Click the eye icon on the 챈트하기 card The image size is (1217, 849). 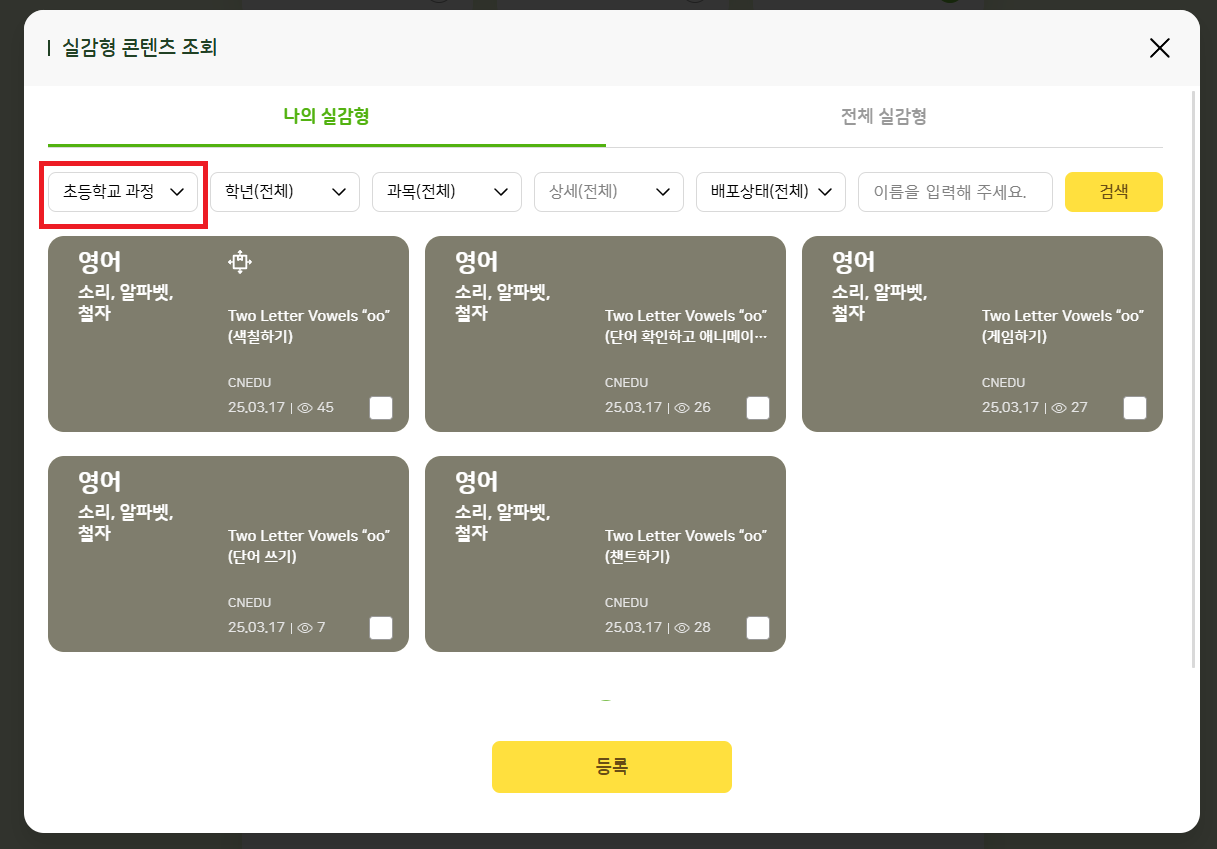click(682, 628)
